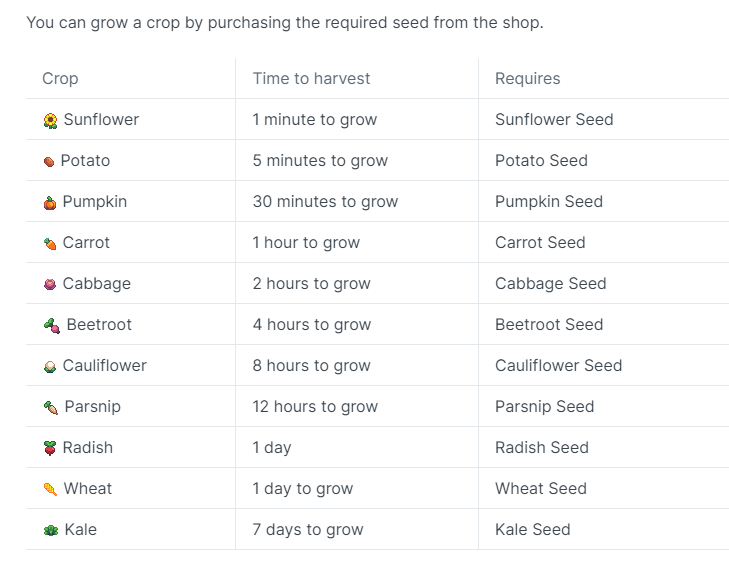Click the Sunflower crop icon

pyautogui.click(x=50, y=121)
